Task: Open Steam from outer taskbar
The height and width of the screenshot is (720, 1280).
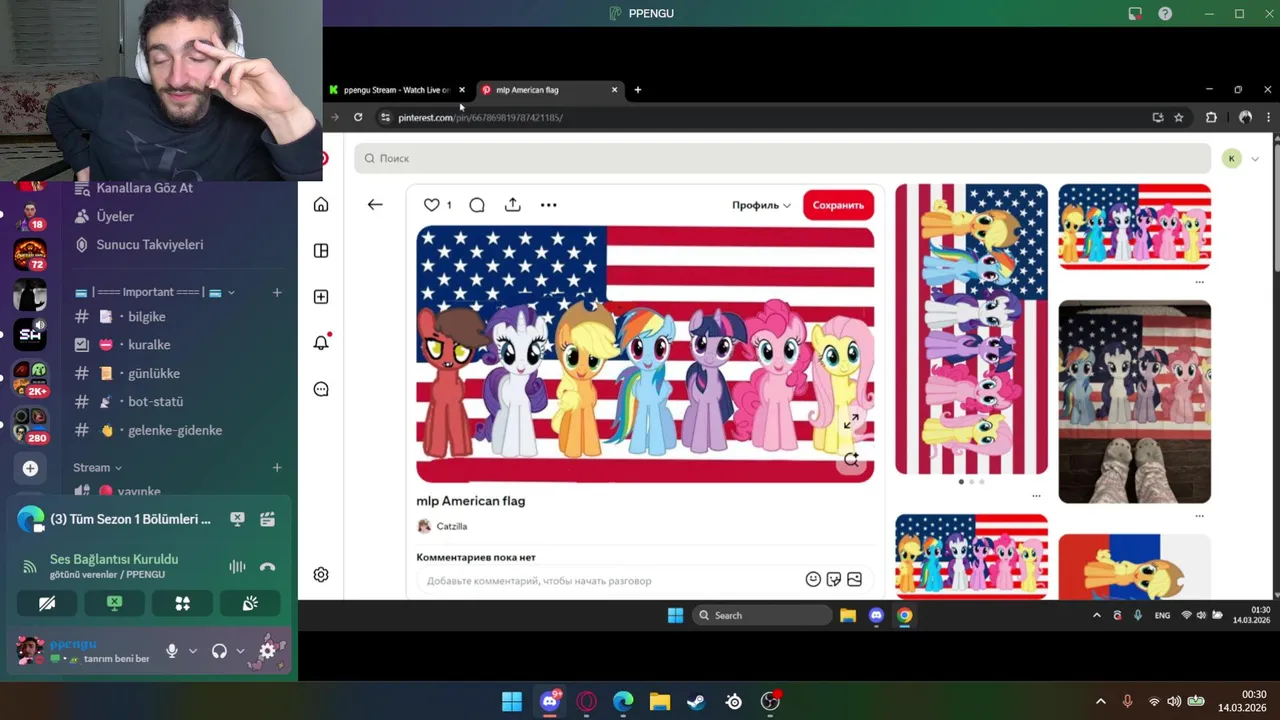Action: pyautogui.click(x=696, y=702)
